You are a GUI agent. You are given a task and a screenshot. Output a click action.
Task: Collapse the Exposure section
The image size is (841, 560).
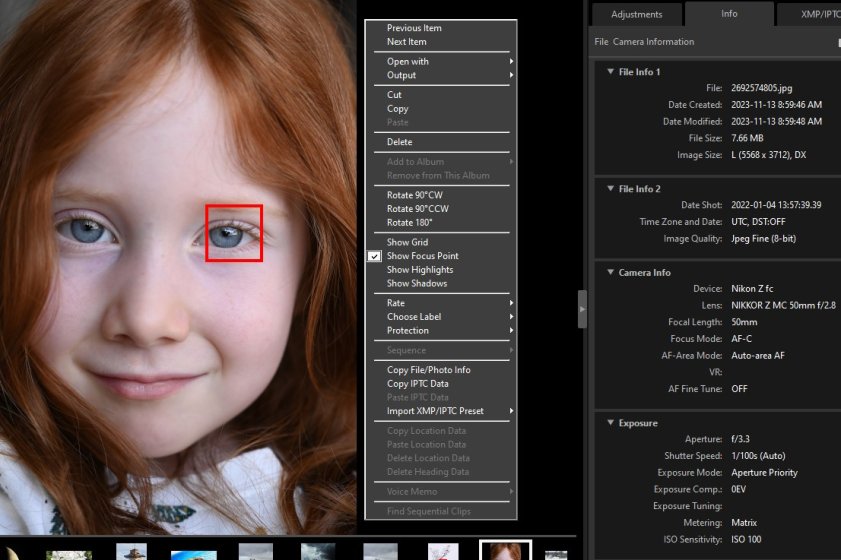(x=610, y=423)
